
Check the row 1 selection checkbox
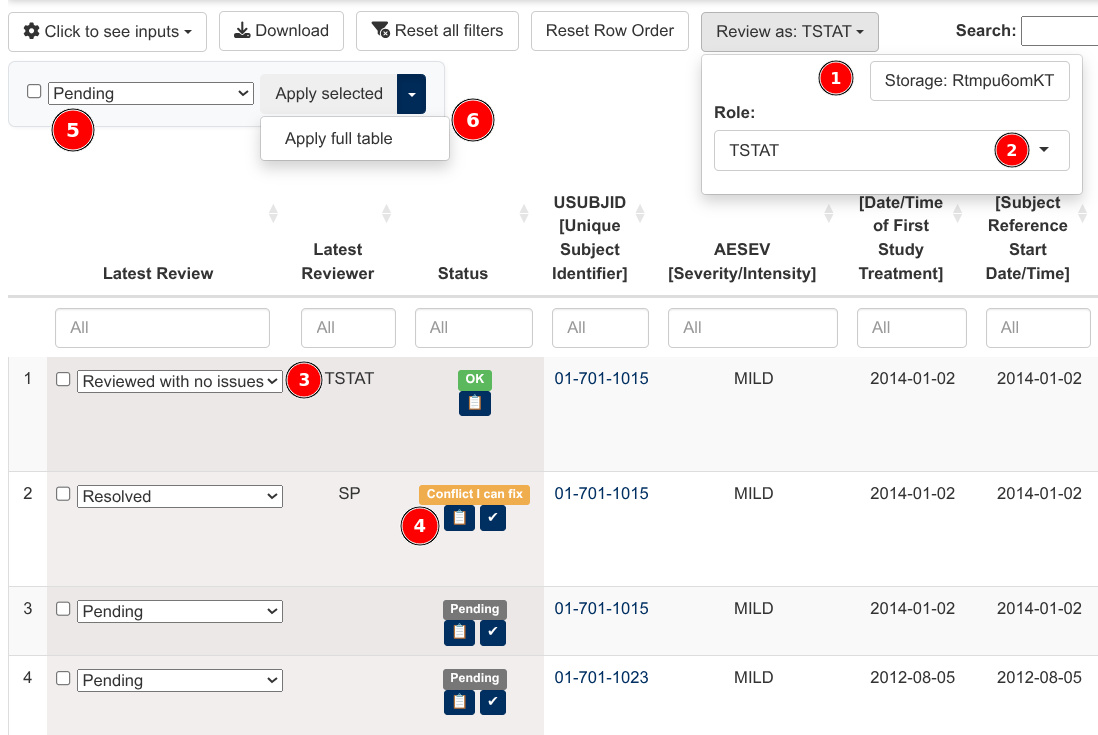[x=63, y=380]
